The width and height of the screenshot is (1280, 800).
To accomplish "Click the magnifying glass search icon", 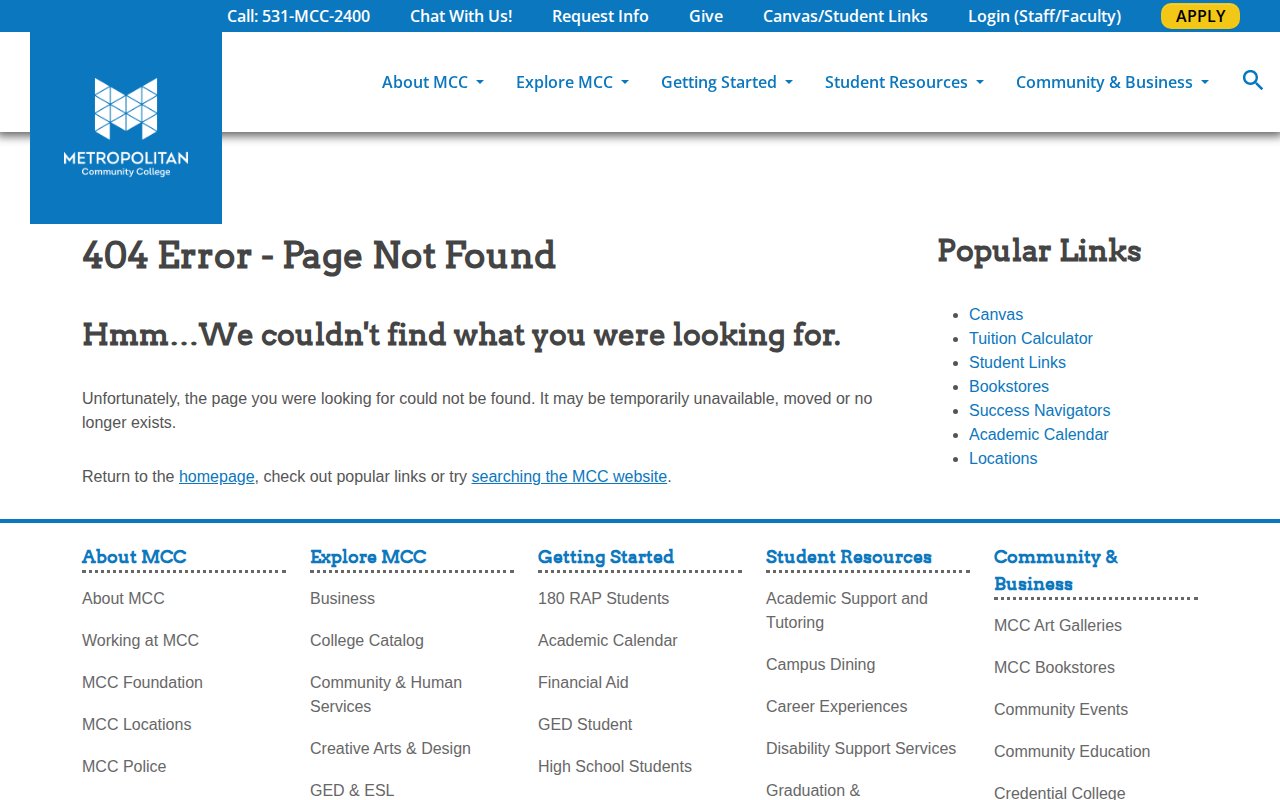I will (x=1252, y=80).
